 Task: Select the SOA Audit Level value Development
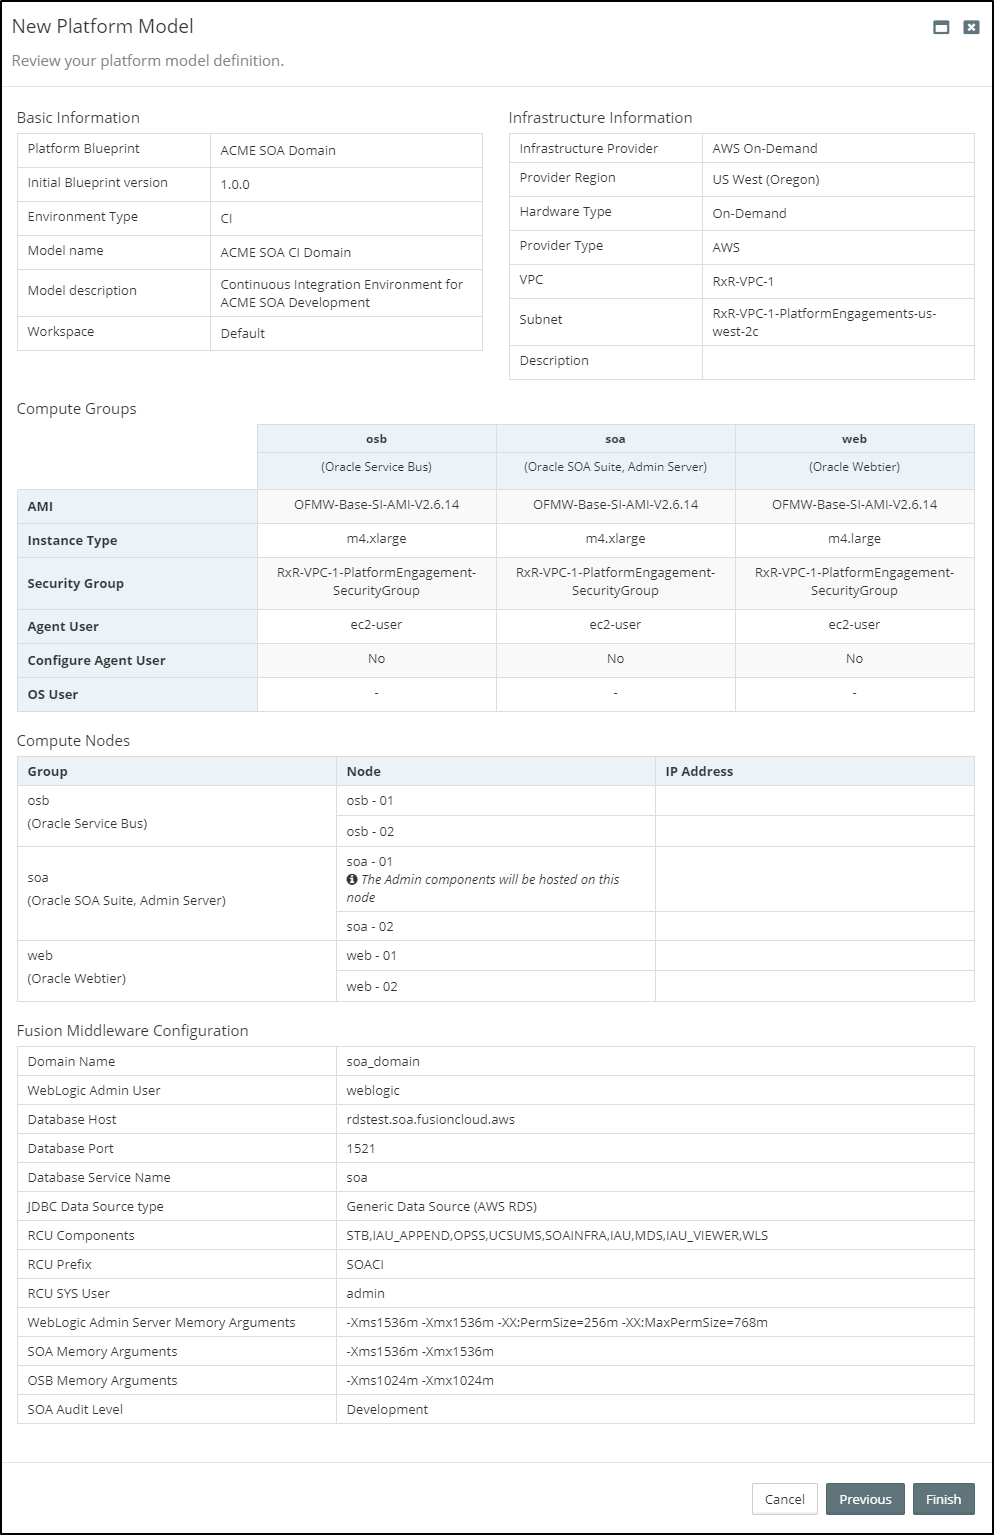387,1409
